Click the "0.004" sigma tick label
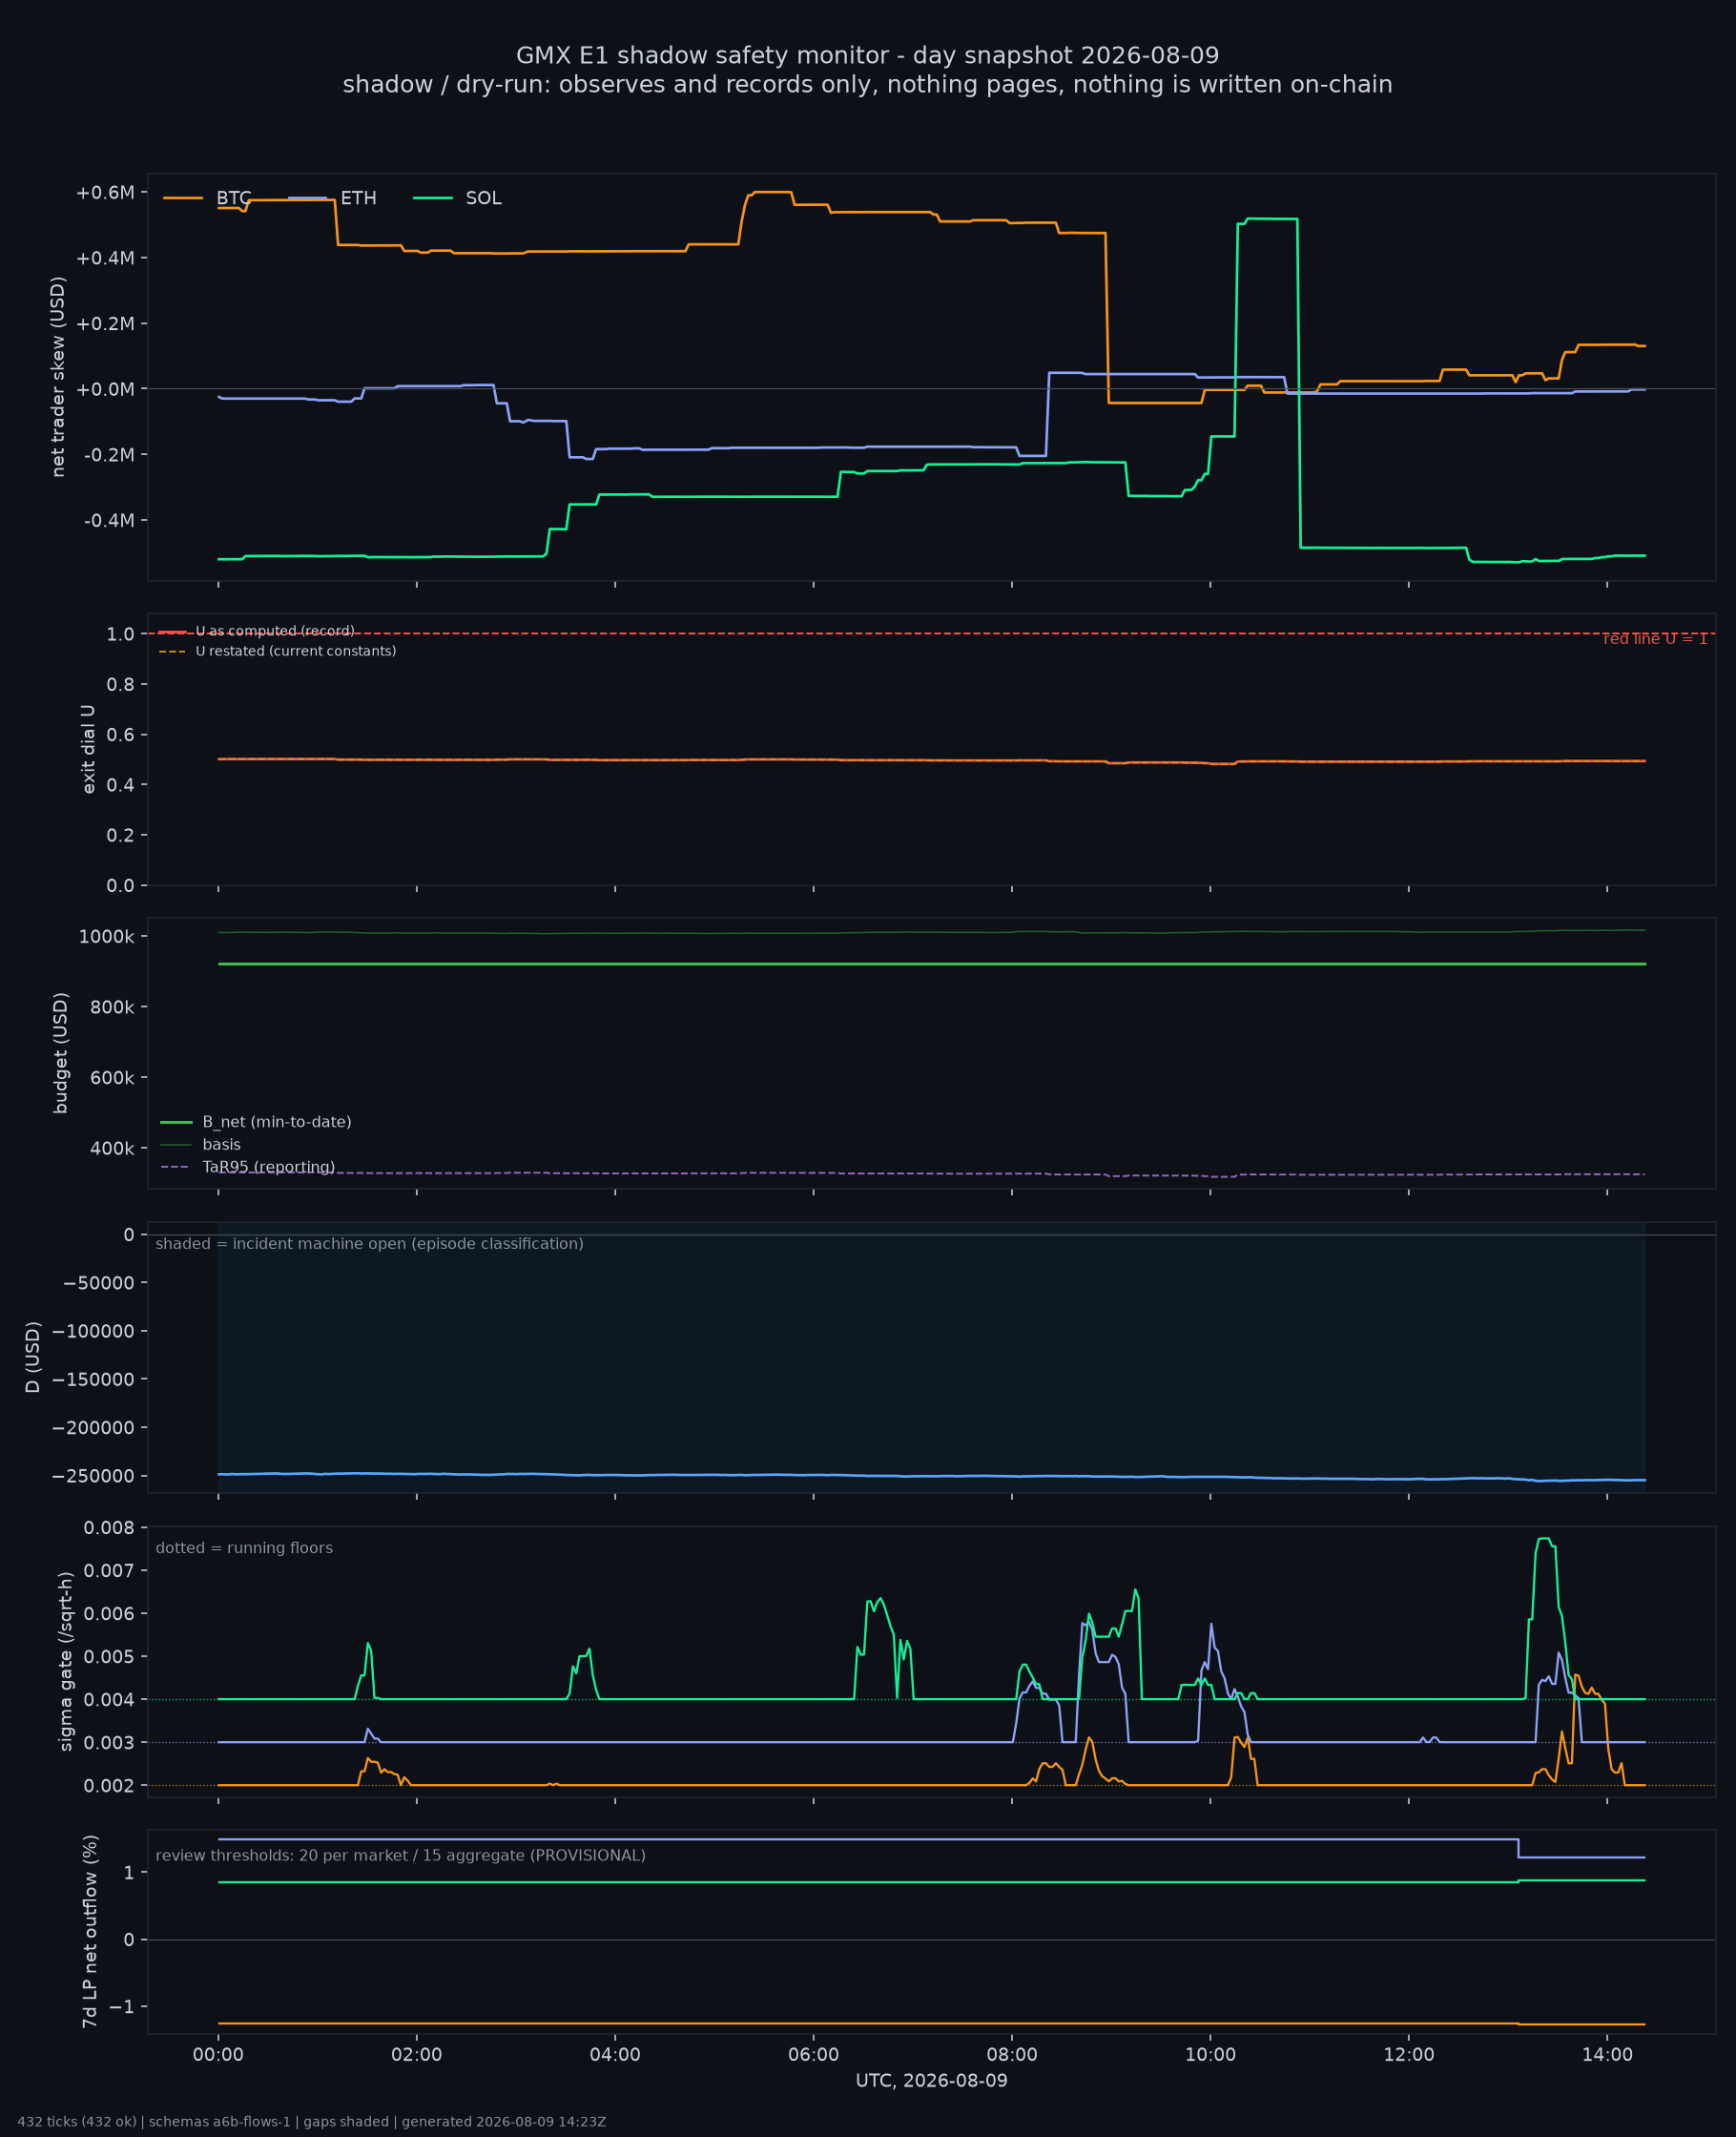 (x=109, y=1700)
